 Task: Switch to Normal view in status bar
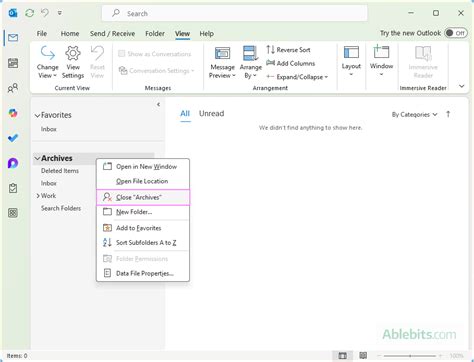click(x=342, y=356)
